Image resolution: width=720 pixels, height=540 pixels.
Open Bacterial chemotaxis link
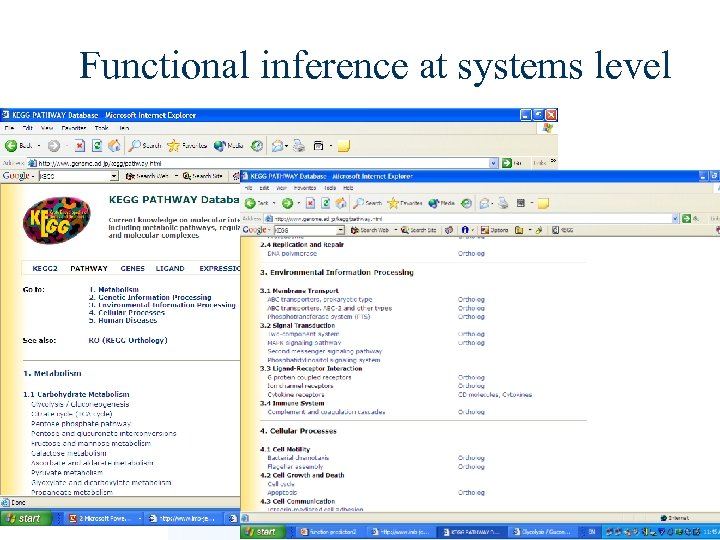[x=298, y=458]
